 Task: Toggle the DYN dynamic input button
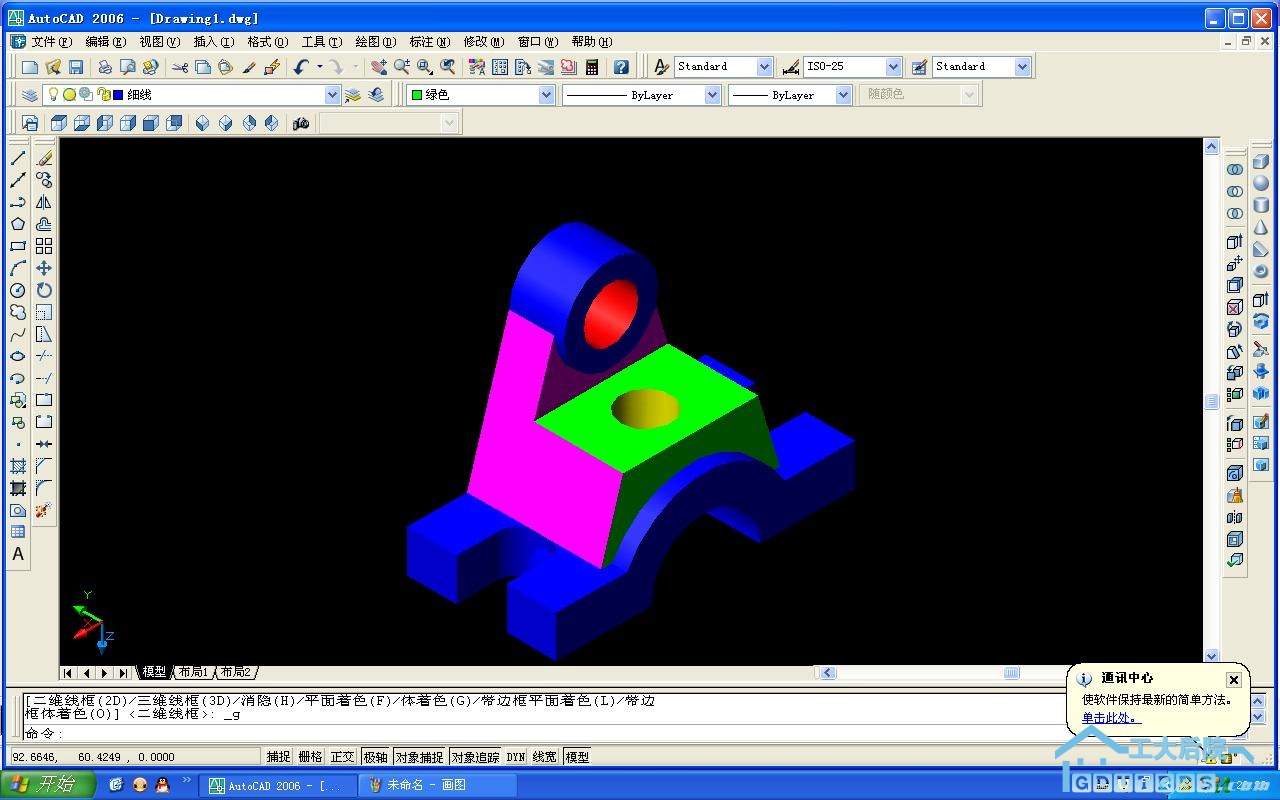point(515,757)
